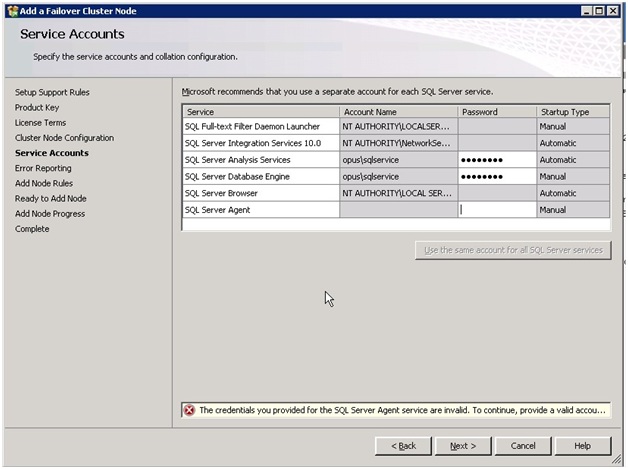The width and height of the screenshot is (628, 469).
Task: Select the Complete step
Action: pyautogui.click(x=32, y=229)
